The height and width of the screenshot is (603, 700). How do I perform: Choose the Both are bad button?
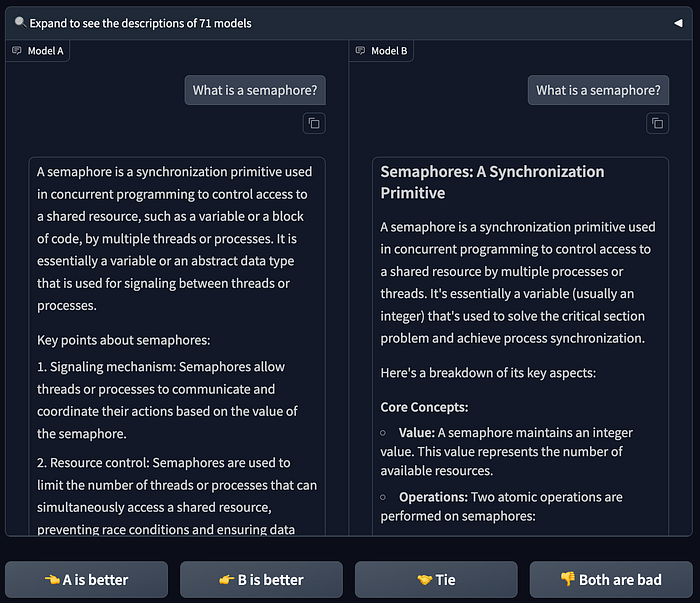[611, 579]
